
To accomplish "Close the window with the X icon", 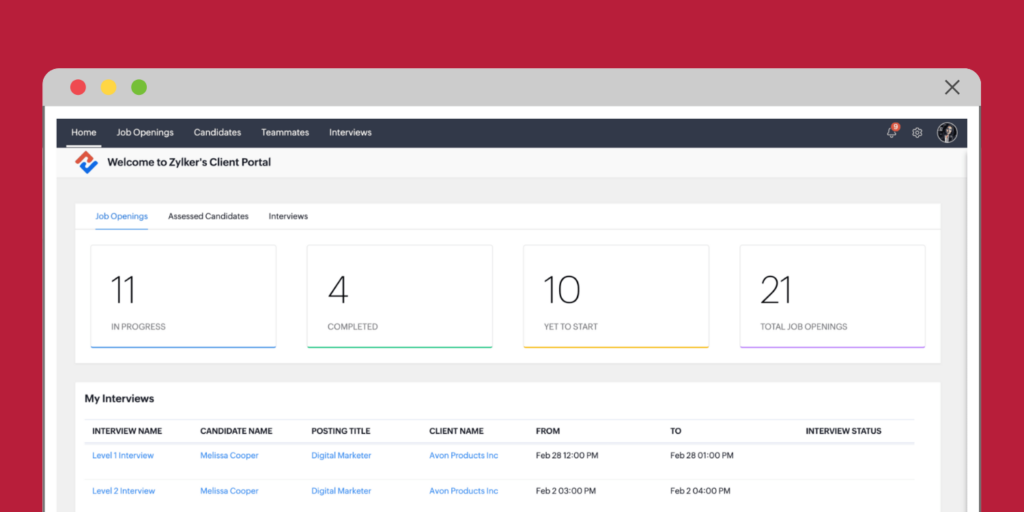I will pyautogui.click(x=952, y=88).
